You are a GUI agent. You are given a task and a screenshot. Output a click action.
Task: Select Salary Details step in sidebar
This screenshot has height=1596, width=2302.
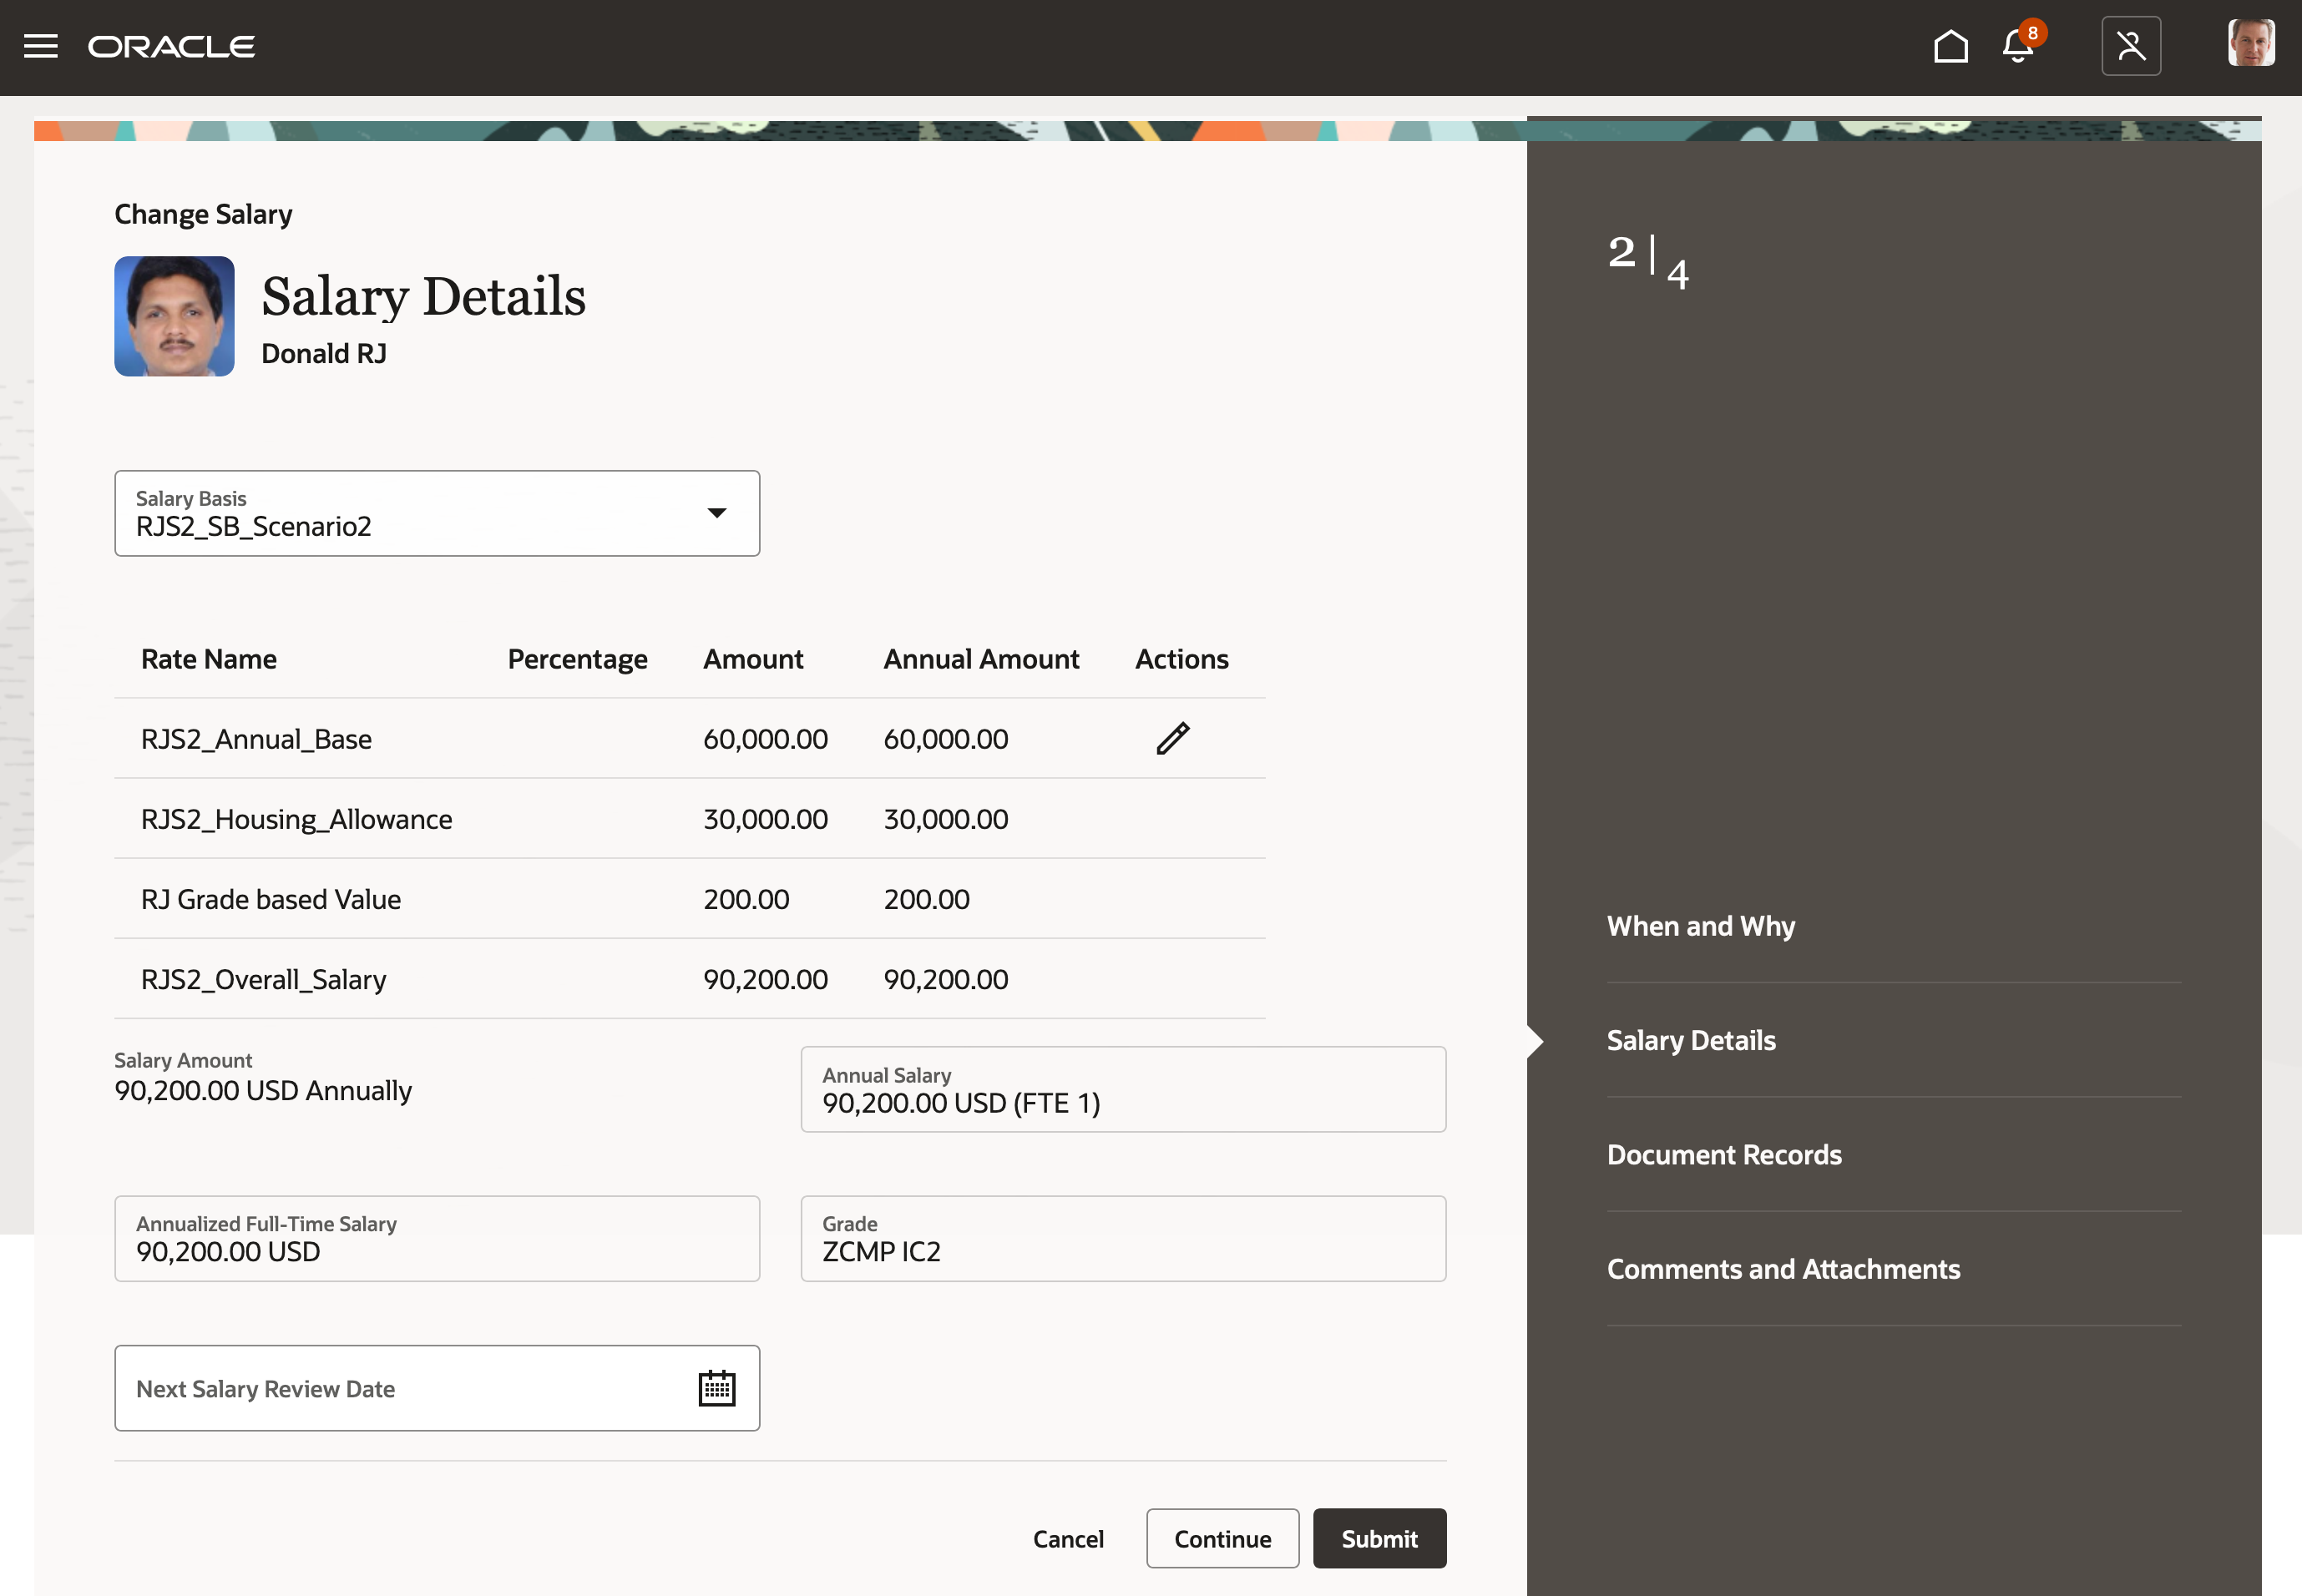(x=1690, y=1040)
